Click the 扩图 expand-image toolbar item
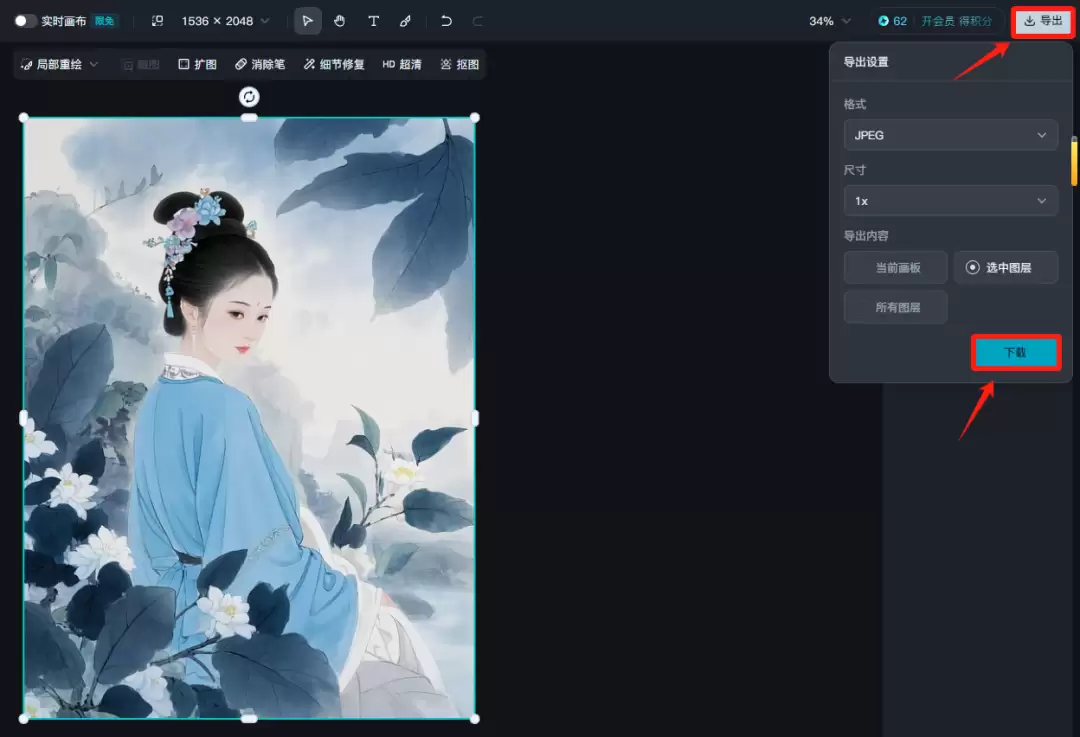 [x=196, y=63]
